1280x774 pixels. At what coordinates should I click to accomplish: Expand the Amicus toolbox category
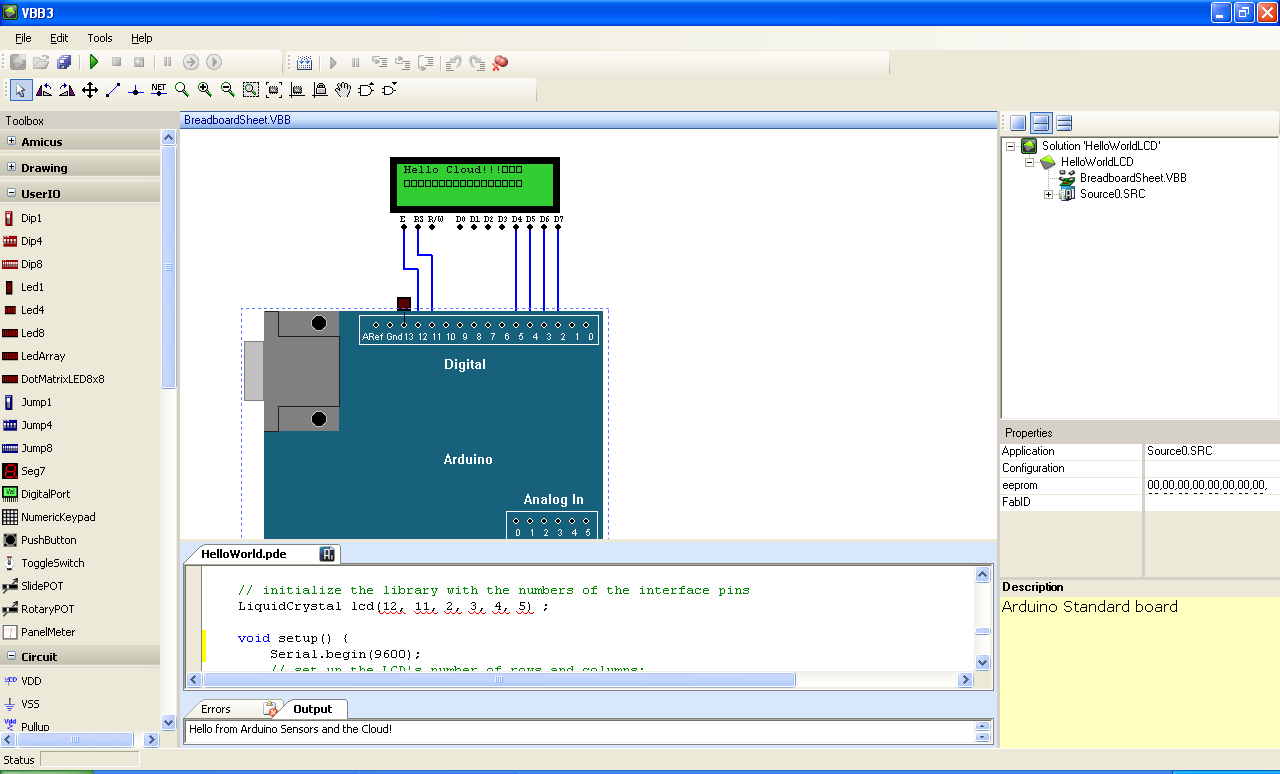tap(11, 141)
